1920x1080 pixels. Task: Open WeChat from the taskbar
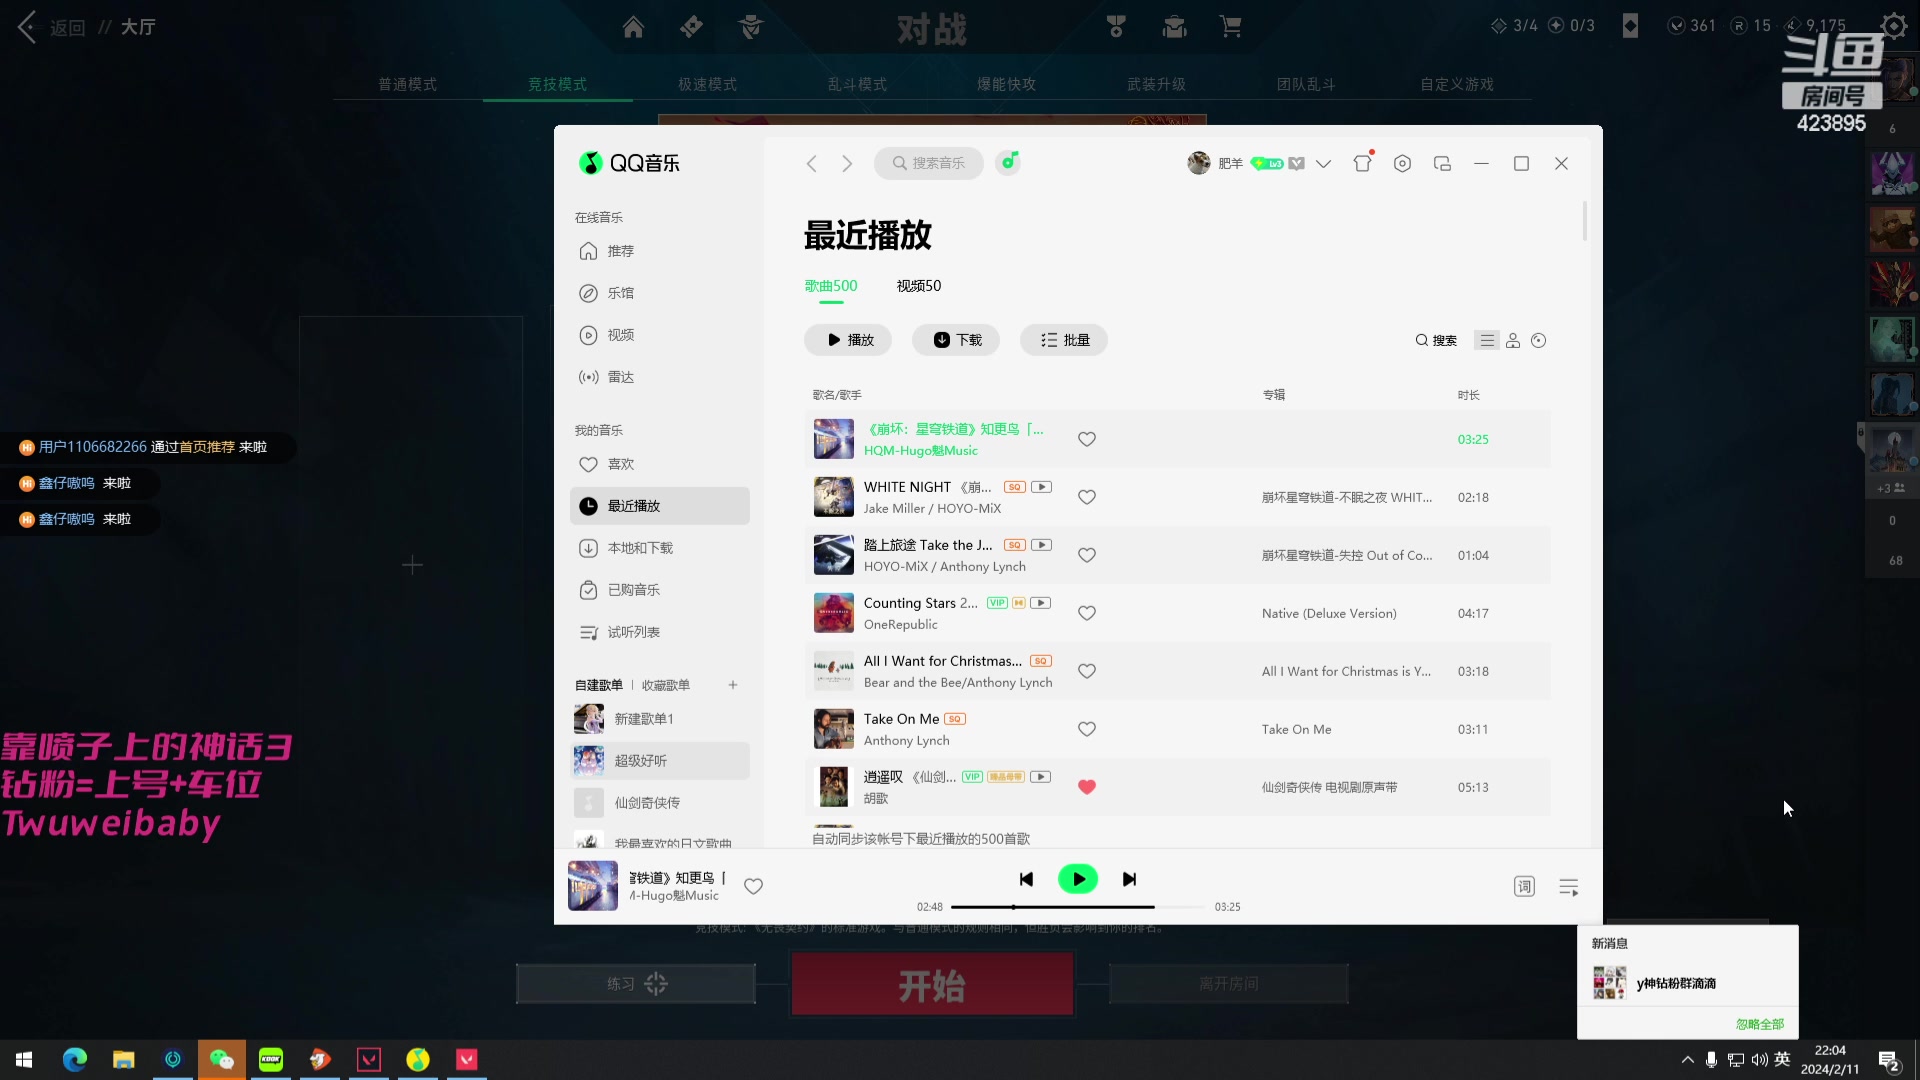click(222, 1059)
